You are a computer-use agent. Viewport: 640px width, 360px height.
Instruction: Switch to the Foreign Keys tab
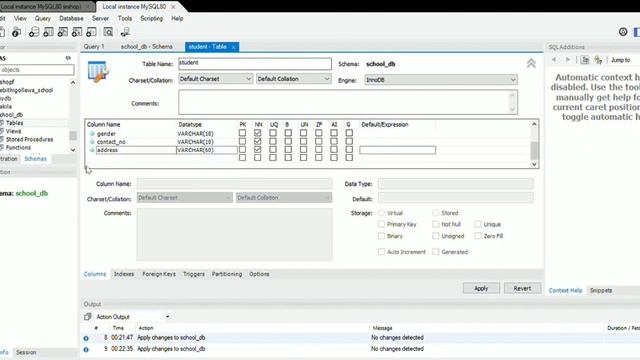pos(159,274)
